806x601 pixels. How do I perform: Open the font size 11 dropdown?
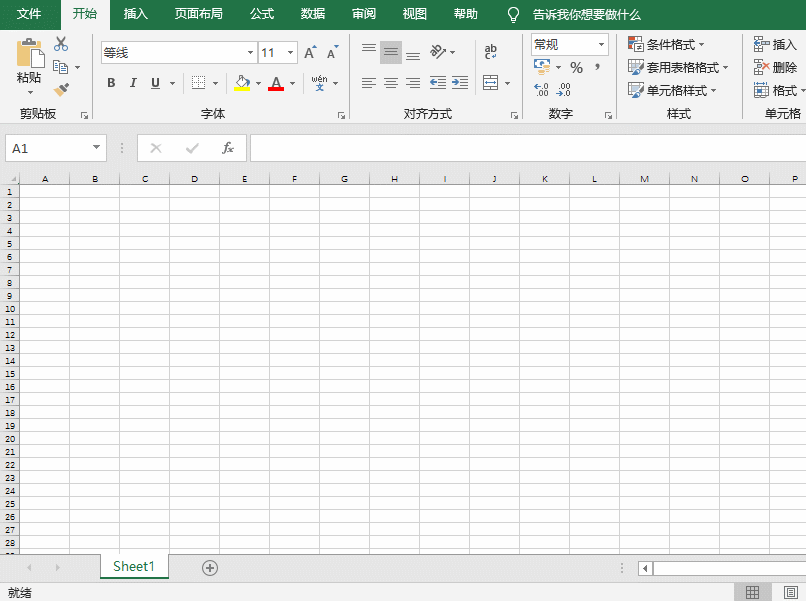pos(290,52)
